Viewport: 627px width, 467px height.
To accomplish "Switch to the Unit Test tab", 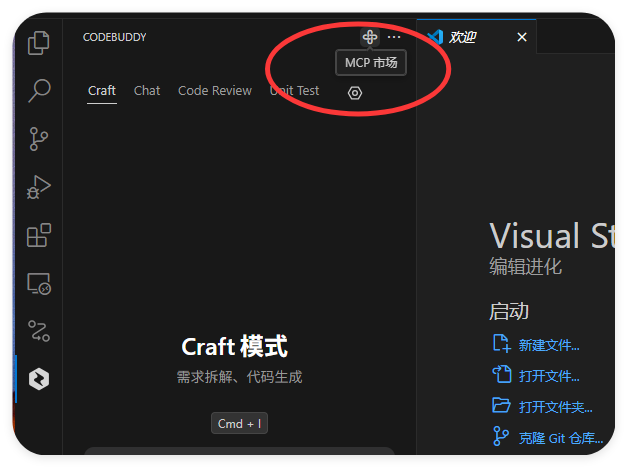I will (294, 91).
